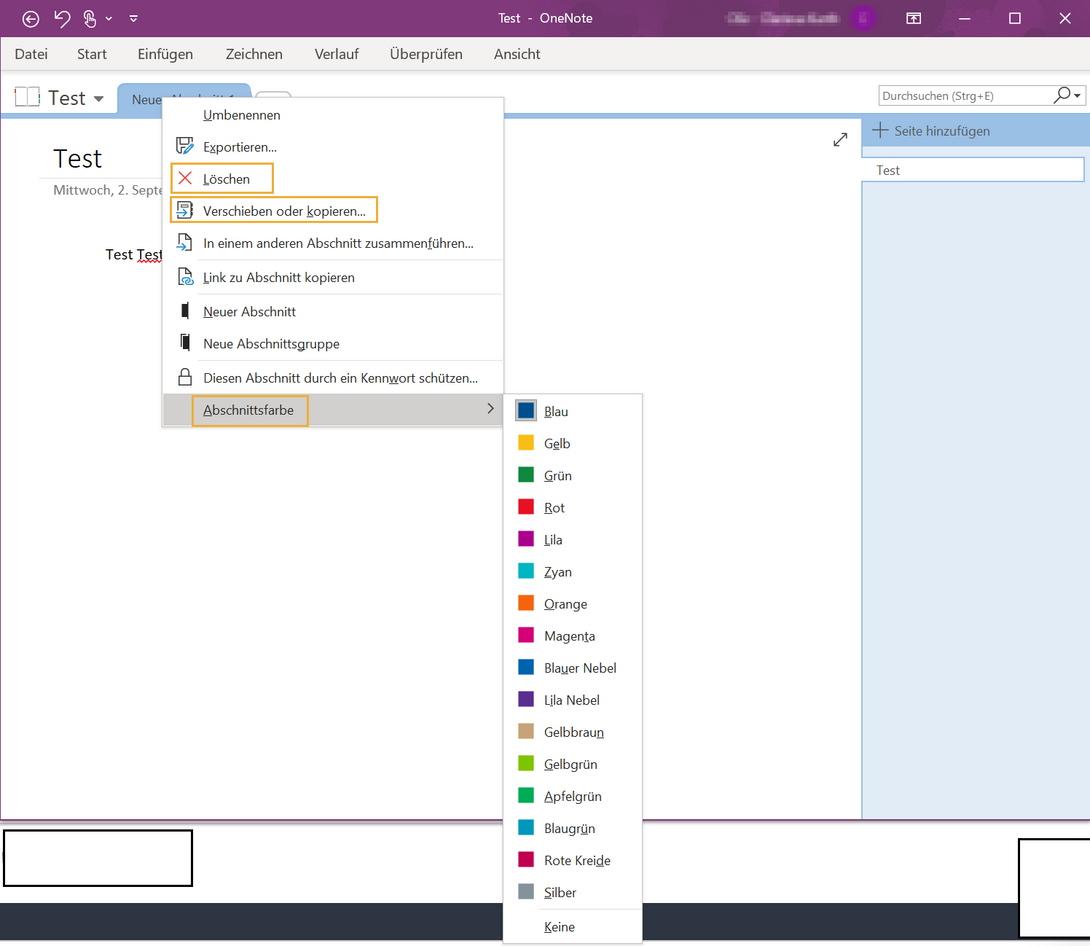Viewport: 1090px width, 946px height.
Task: Open full-page view via diagonal arrow icon
Action: [x=840, y=140]
